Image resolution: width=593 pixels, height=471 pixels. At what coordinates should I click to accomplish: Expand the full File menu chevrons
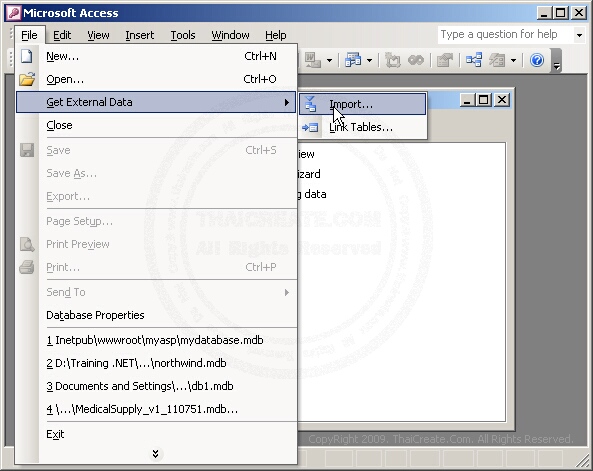[155, 454]
